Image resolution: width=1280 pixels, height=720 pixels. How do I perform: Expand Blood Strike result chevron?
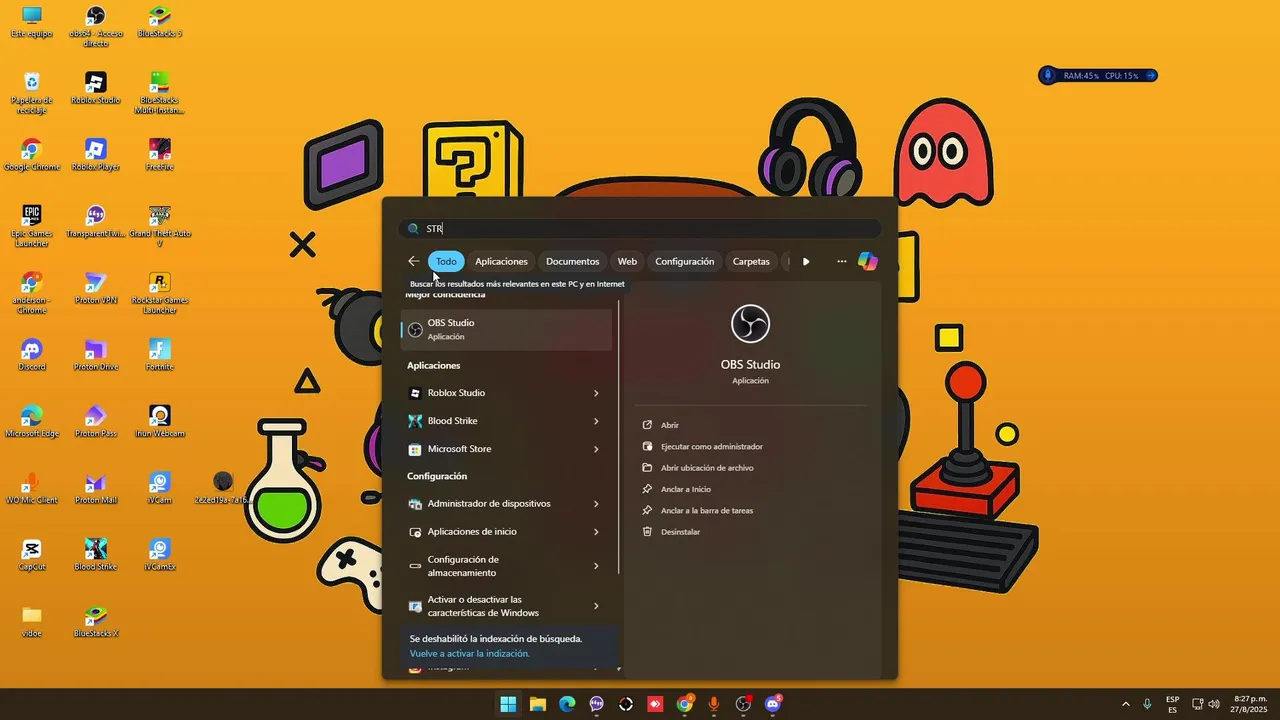click(596, 421)
